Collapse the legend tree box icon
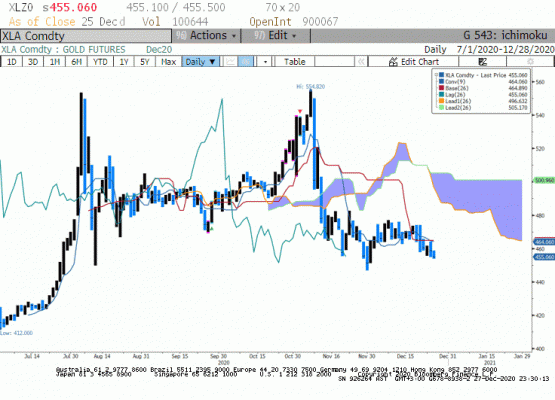 pos(436,75)
